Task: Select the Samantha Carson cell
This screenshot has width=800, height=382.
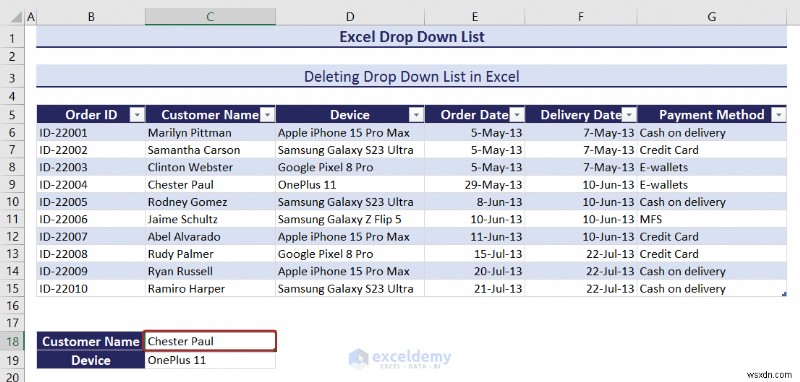Action: 210,150
